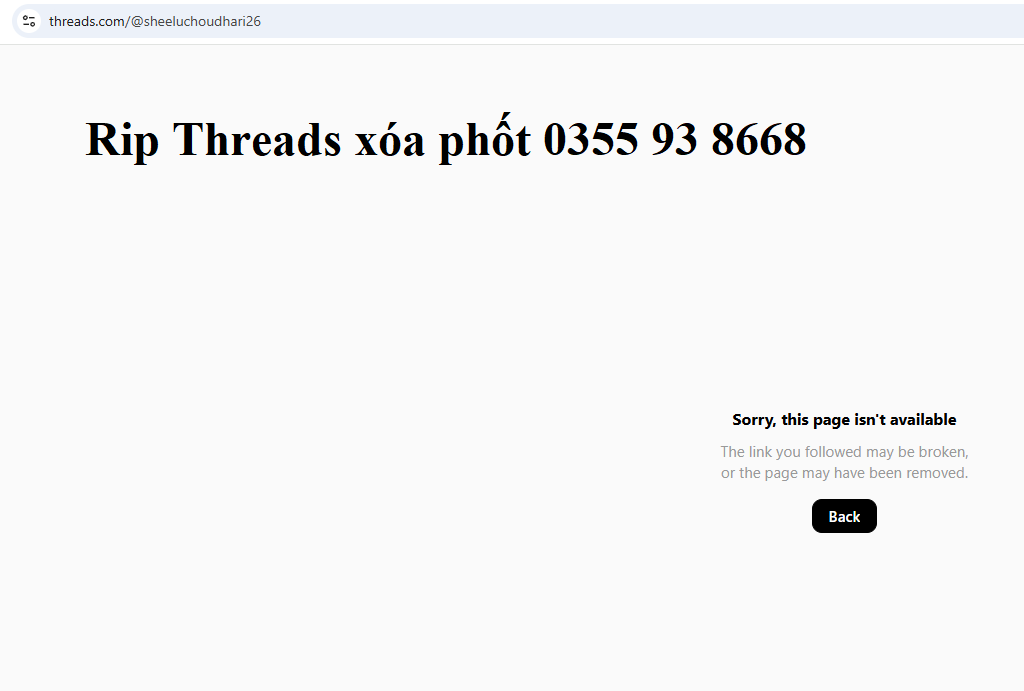Open the site information icon in address bar
The width and height of the screenshot is (1024, 691).
[x=29, y=21]
